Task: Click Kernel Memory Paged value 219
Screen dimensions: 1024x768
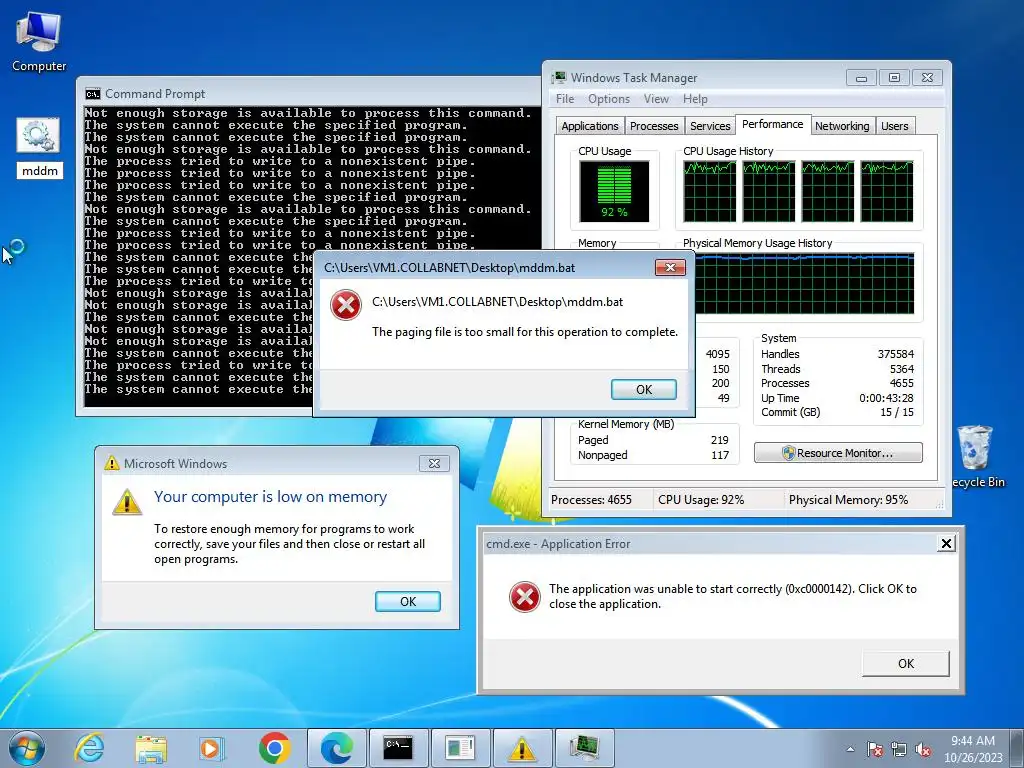Action: 720,440
